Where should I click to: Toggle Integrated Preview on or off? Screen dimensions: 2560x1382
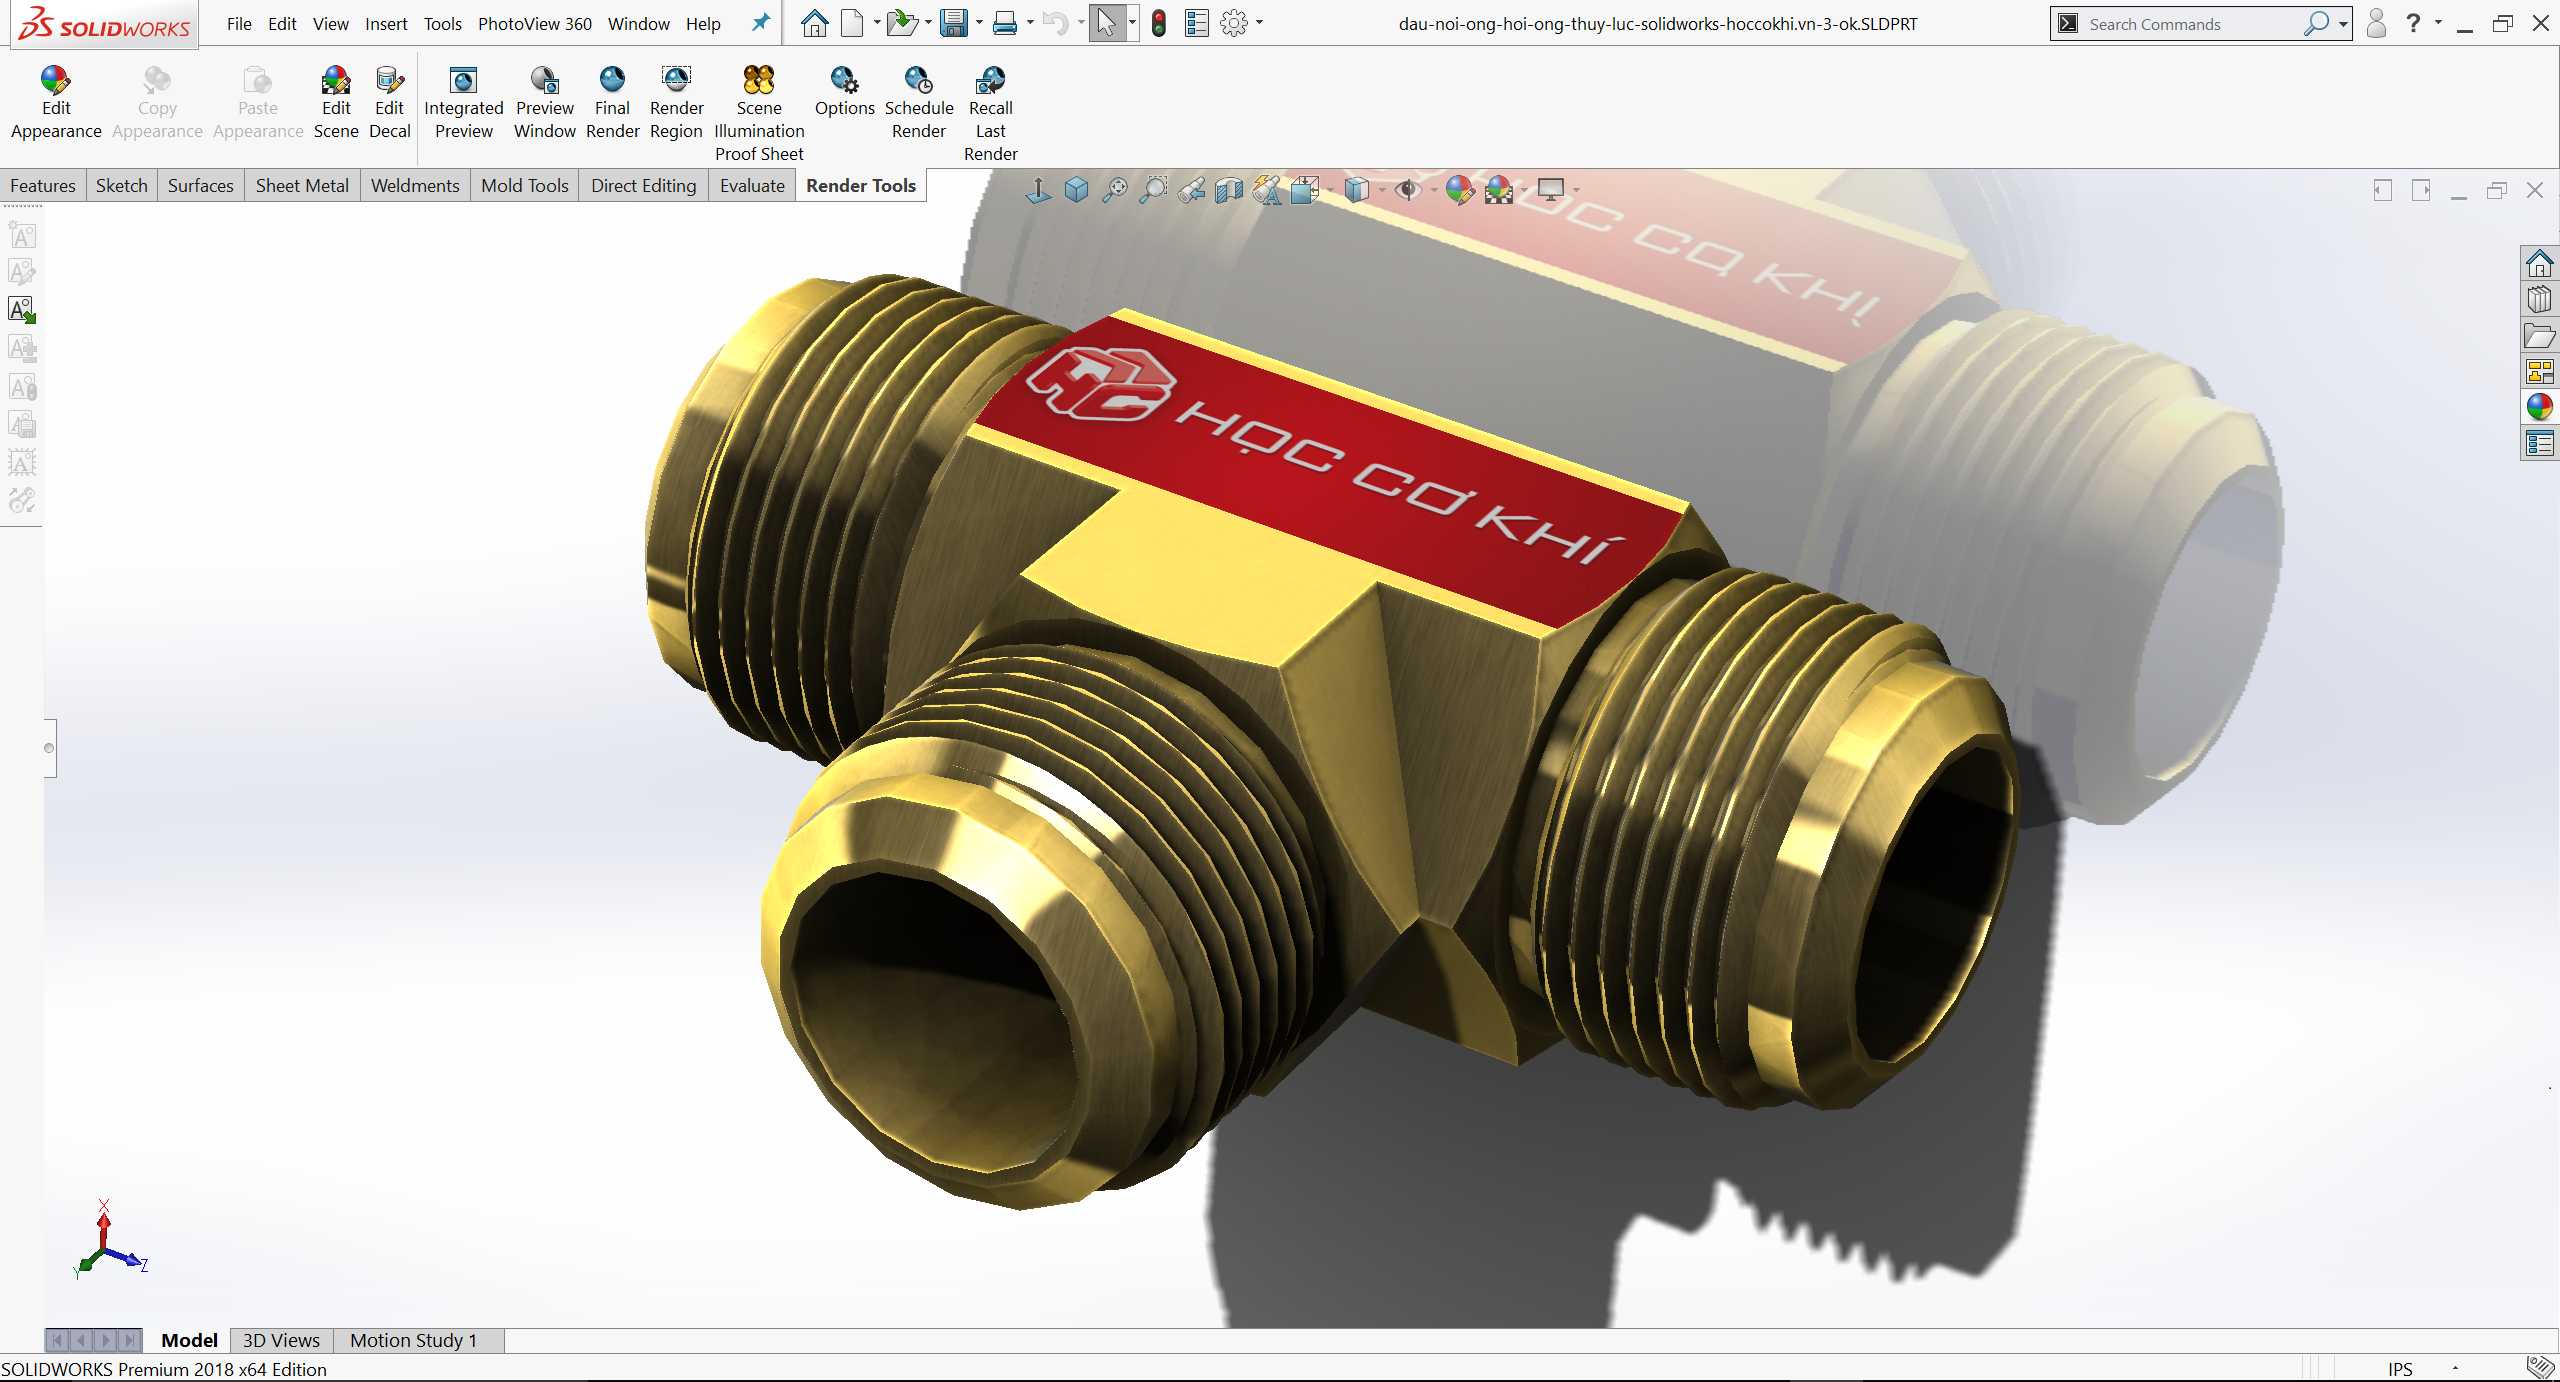tap(463, 104)
